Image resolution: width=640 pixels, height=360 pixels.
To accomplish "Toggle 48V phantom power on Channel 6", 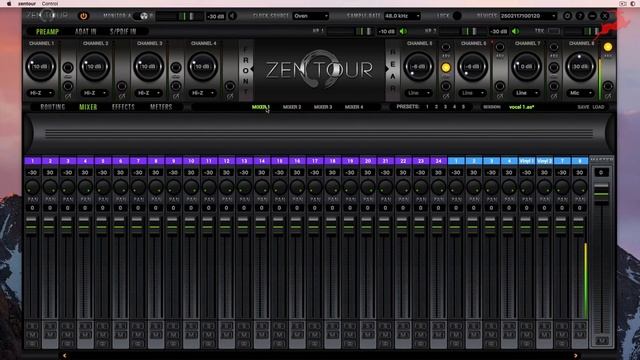I will point(500,47).
